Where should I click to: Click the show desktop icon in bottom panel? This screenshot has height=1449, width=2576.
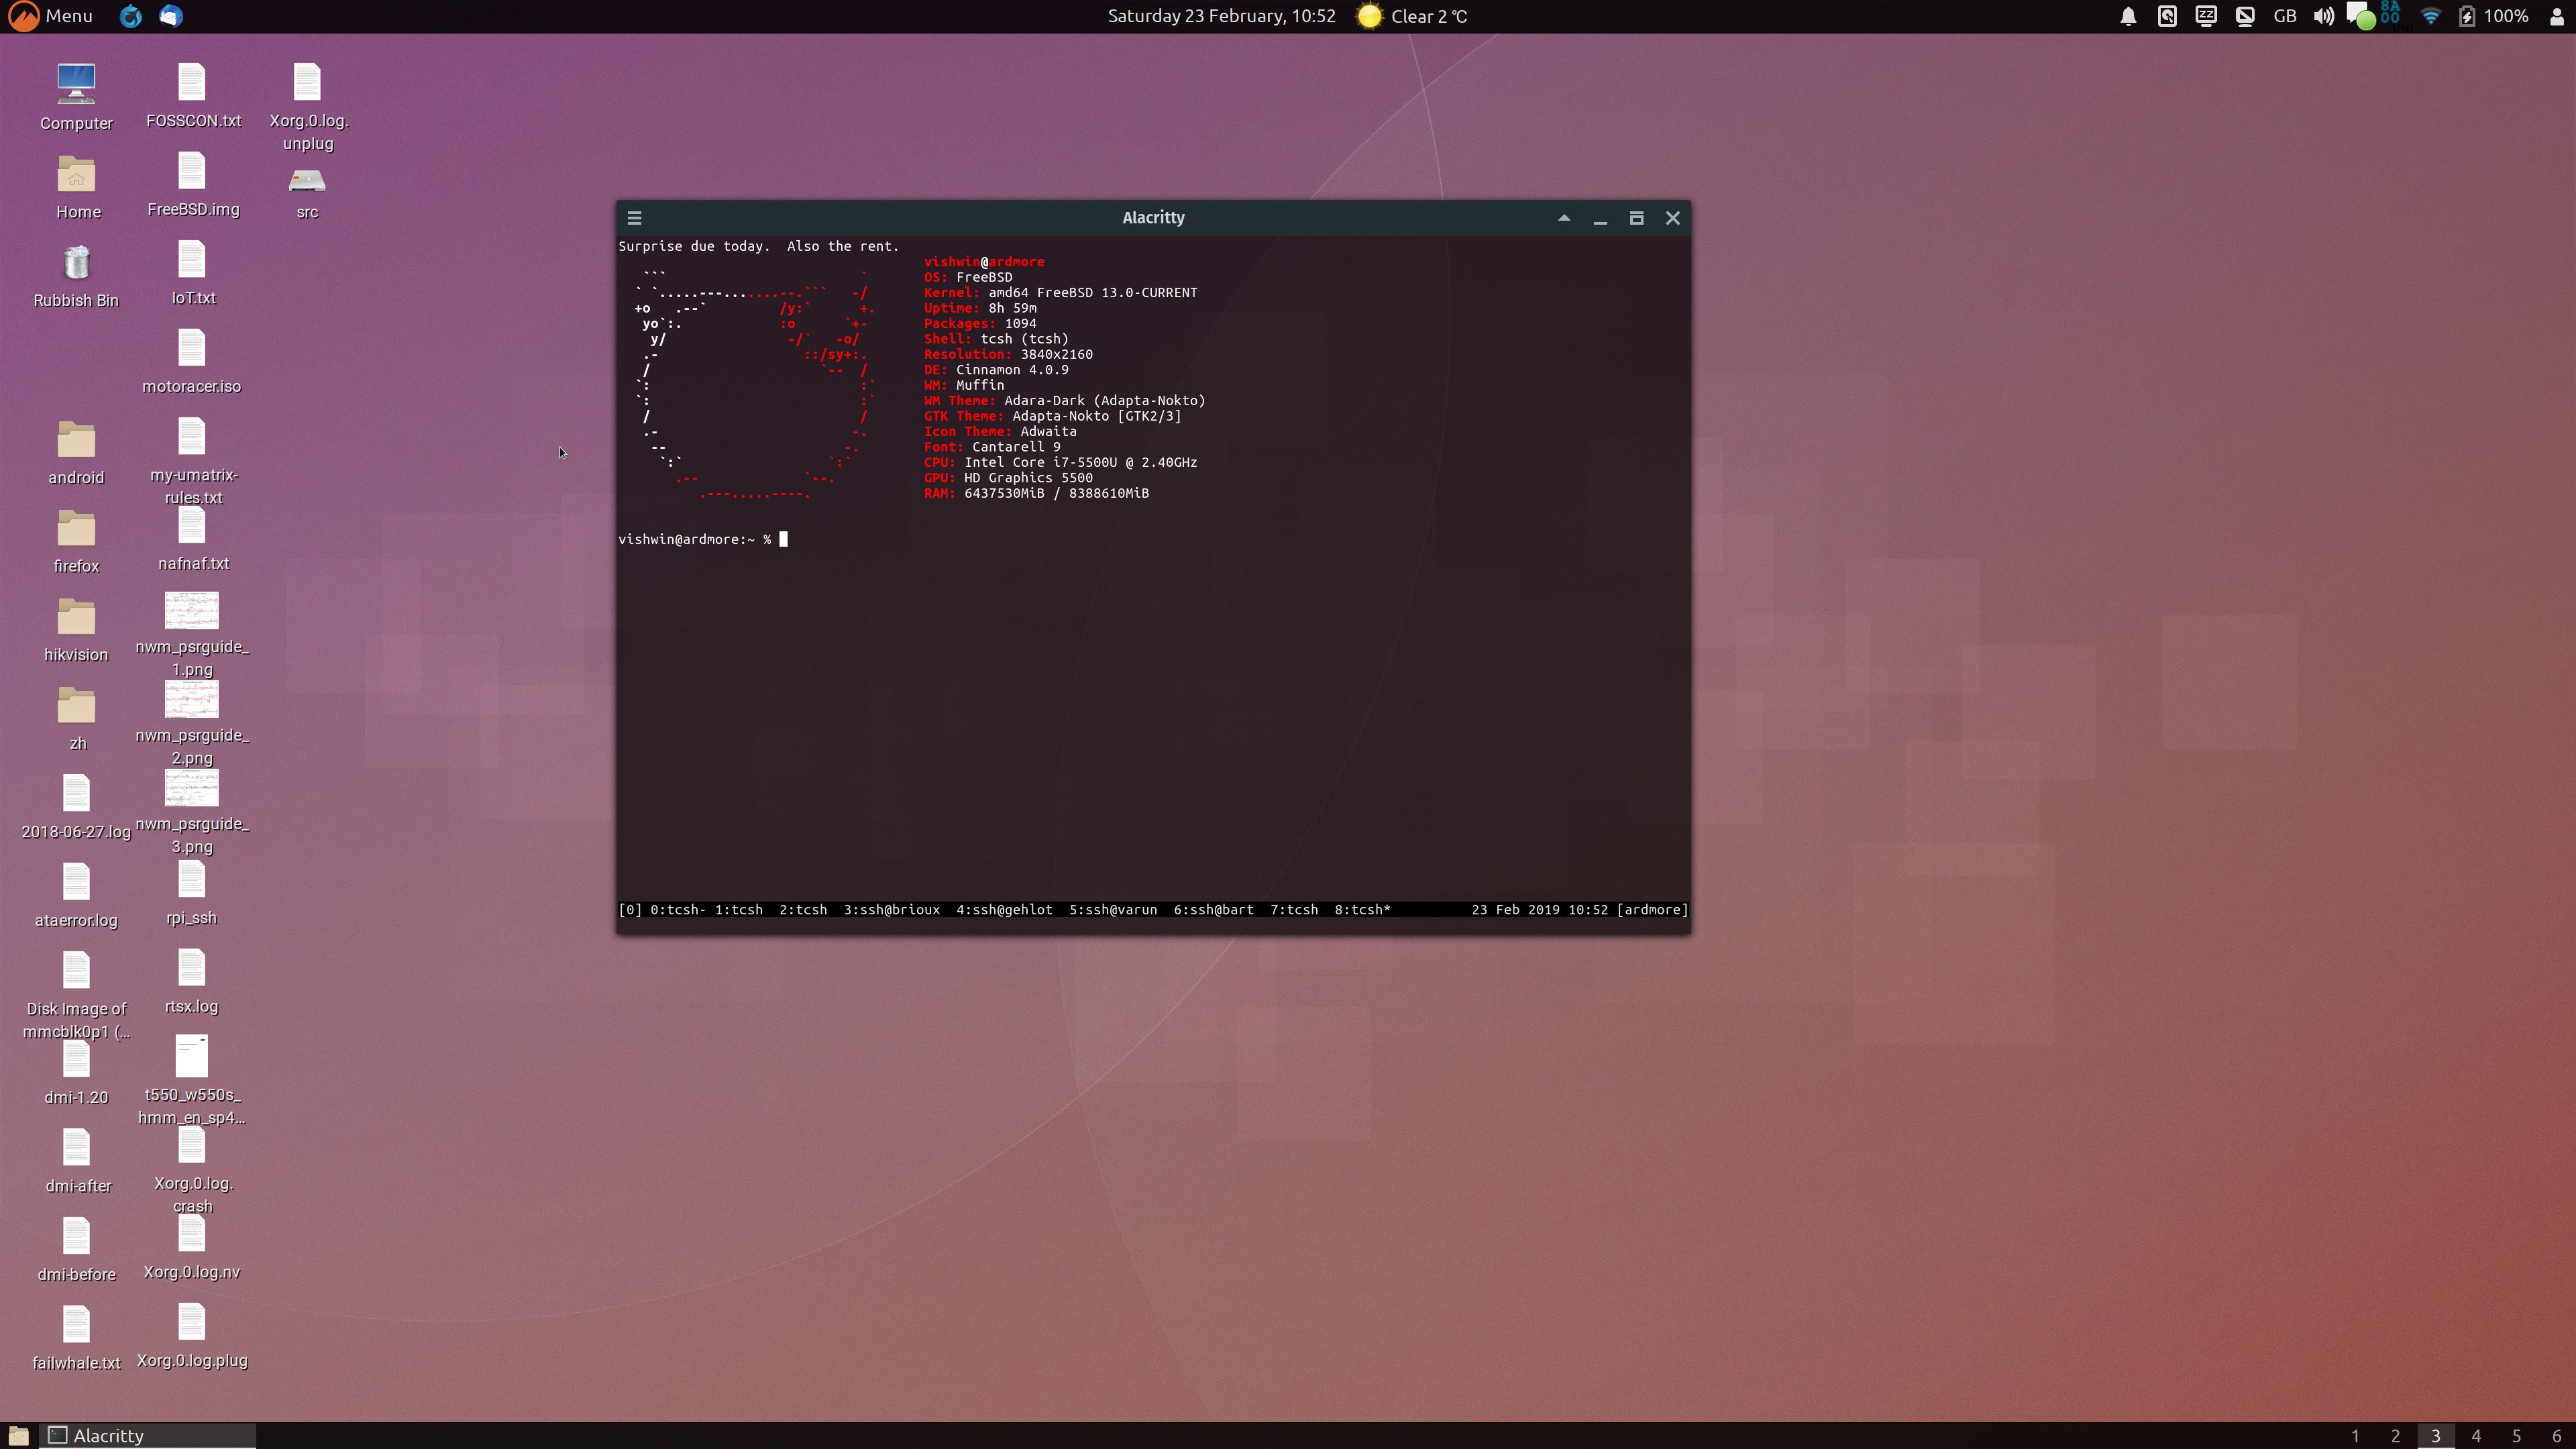[x=18, y=1435]
